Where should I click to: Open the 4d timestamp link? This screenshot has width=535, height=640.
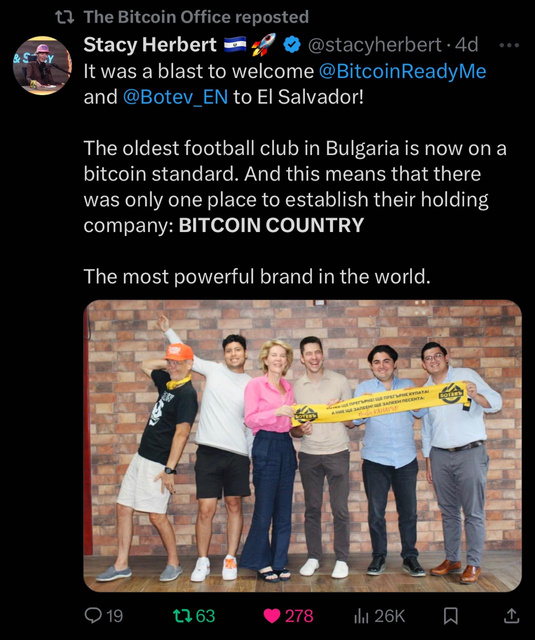click(466, 45)
